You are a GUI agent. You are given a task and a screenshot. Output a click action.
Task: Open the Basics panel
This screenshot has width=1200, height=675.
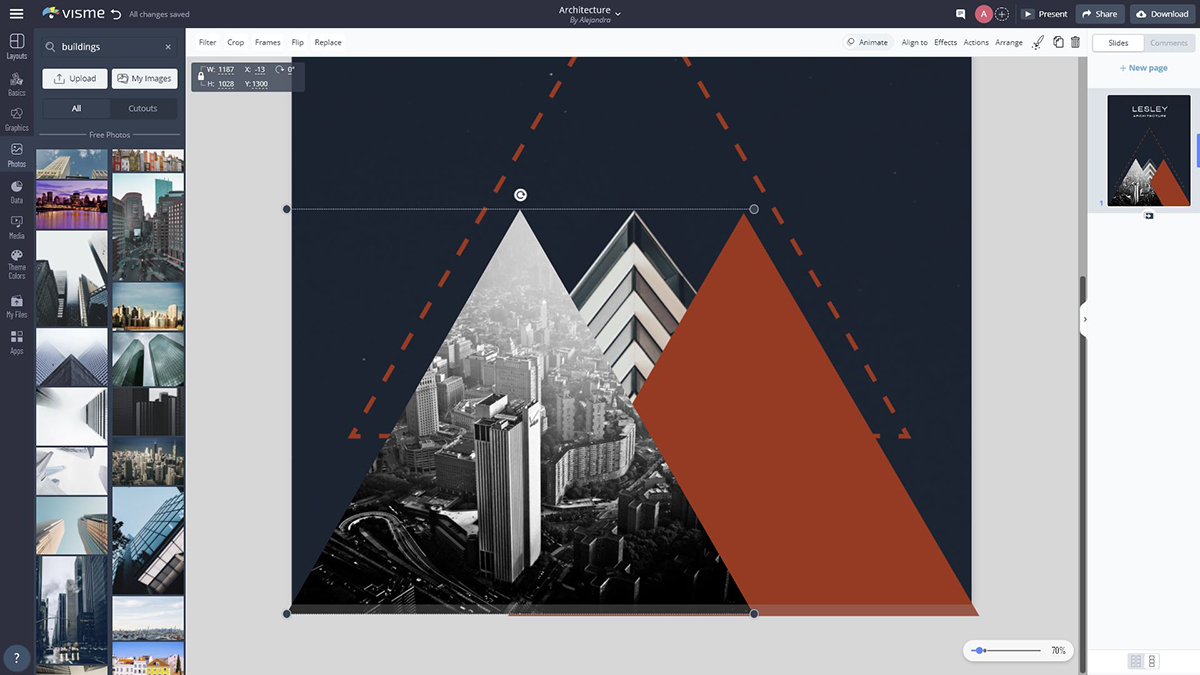[16, 83]
